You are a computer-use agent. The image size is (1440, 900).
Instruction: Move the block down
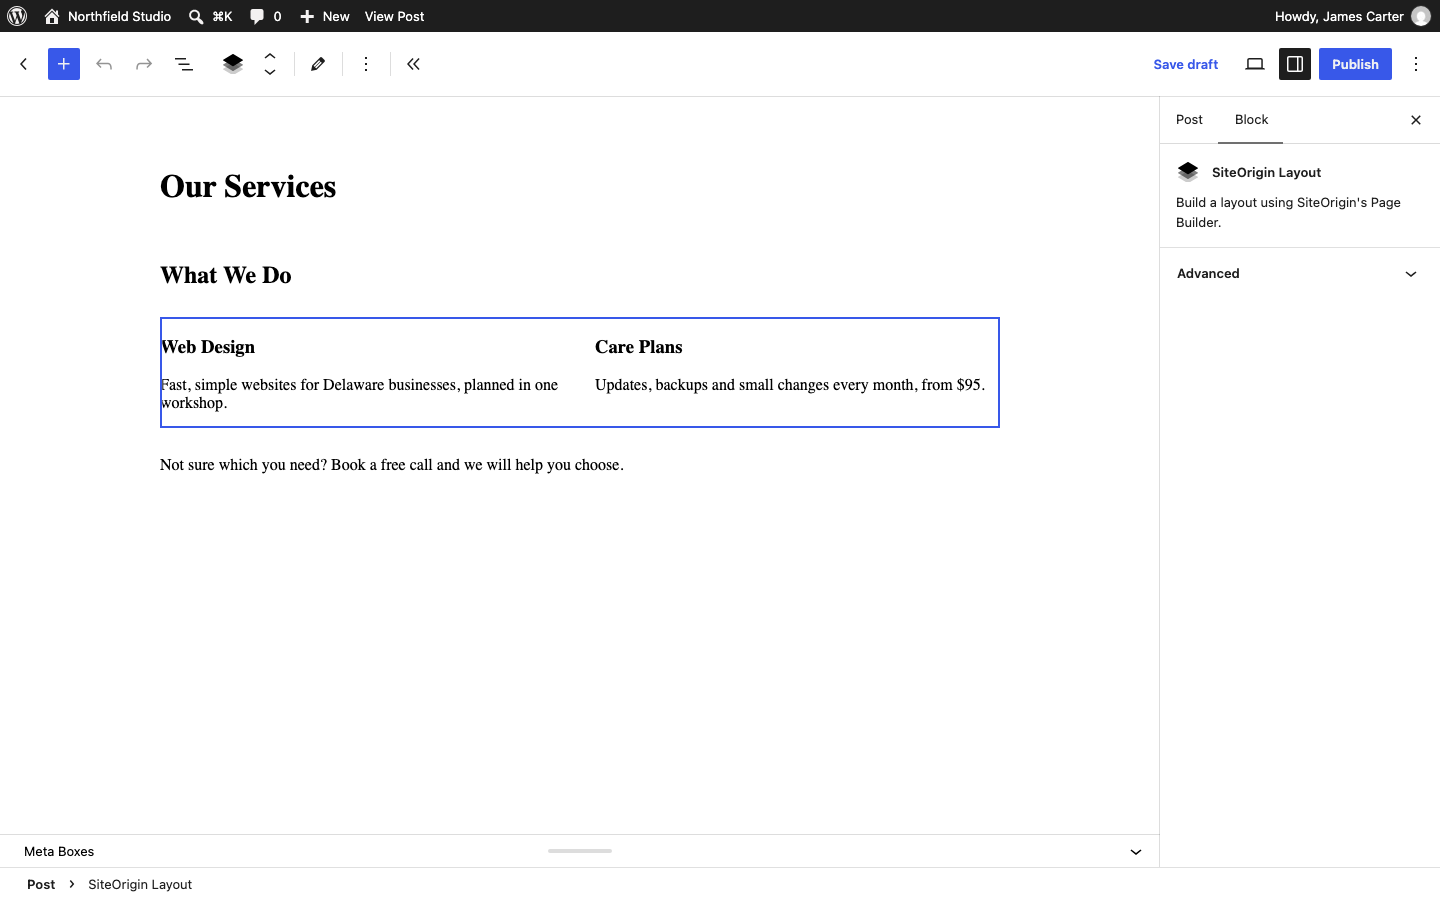click(x=270, y=72)
